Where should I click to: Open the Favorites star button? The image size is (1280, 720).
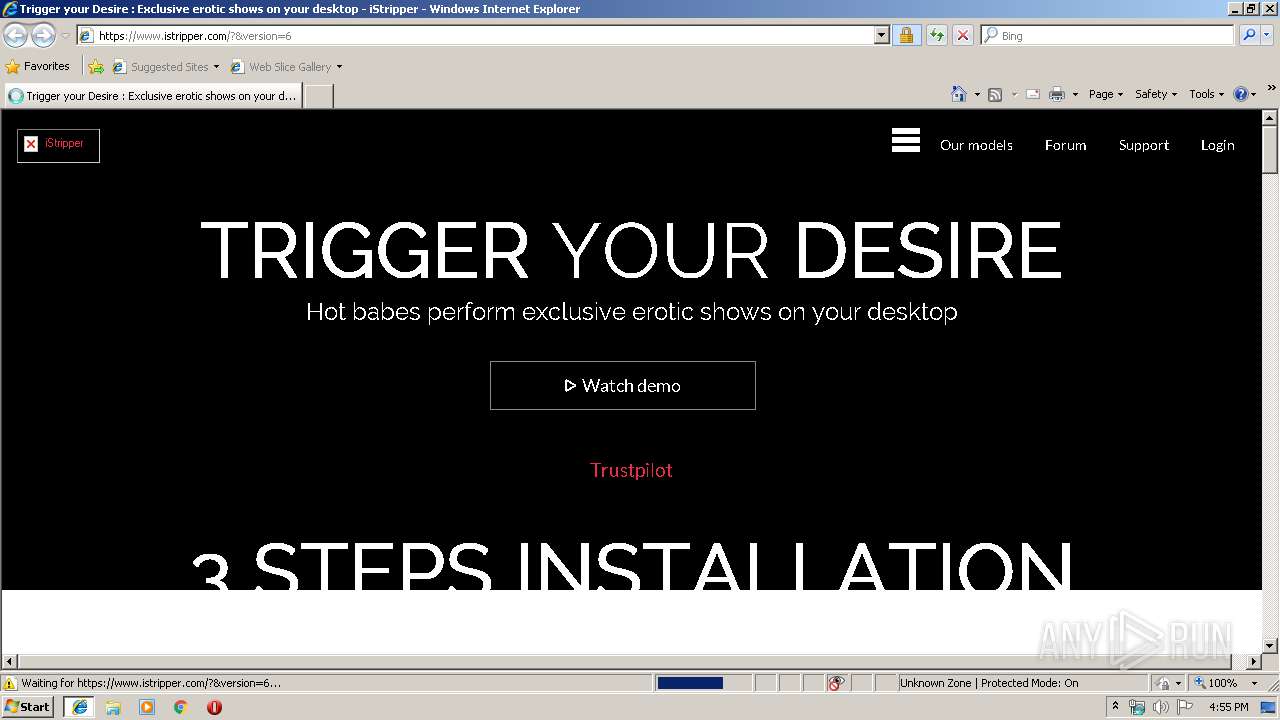coord(38,67)
